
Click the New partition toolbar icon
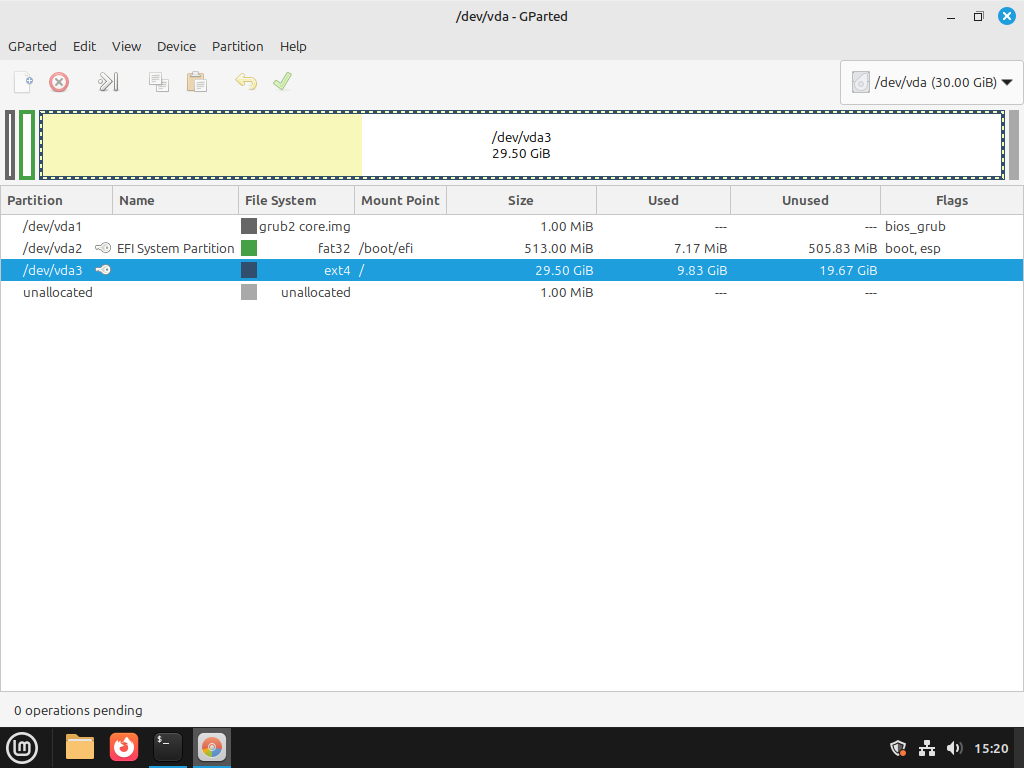[23, 82]
